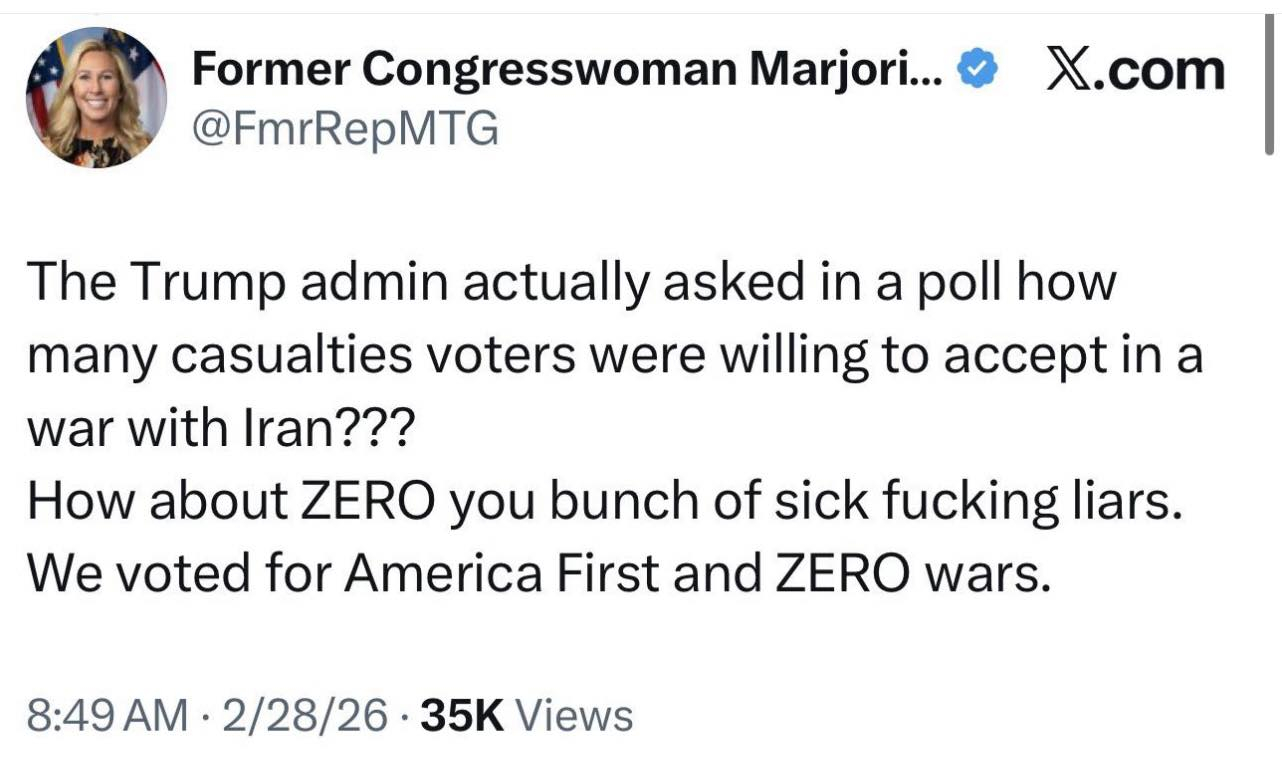Click the X logo beside .com

1067,70
